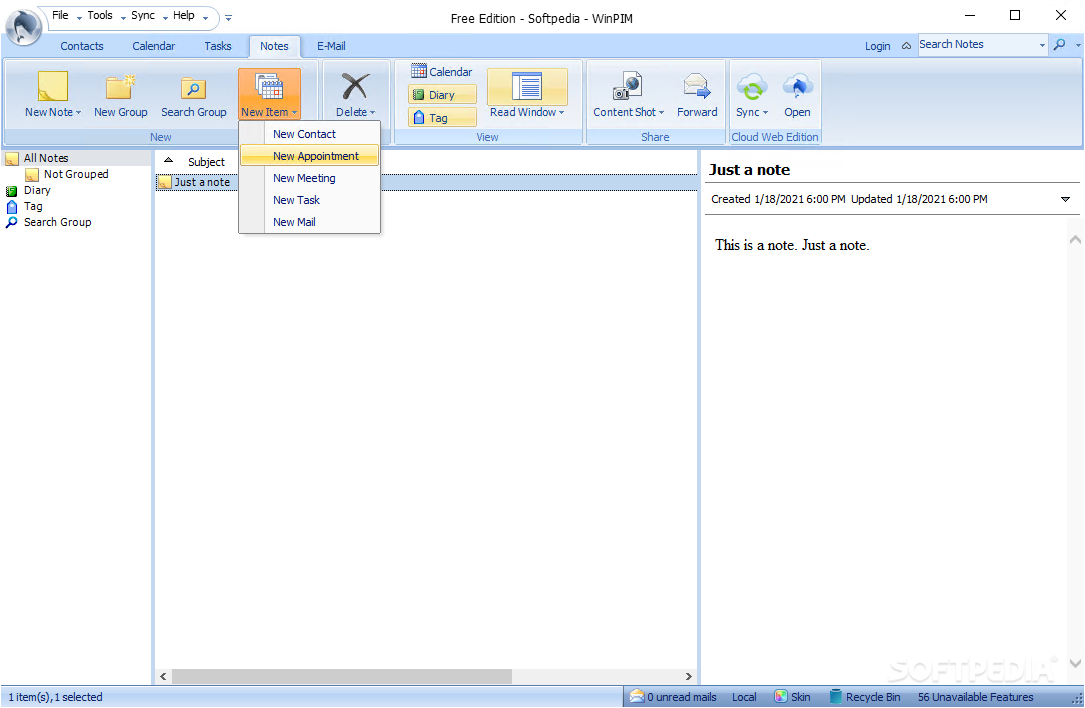The image size is (1085, 708).
Task: Collapse the ribbon with up chevron
Action: tap(906, 46)
